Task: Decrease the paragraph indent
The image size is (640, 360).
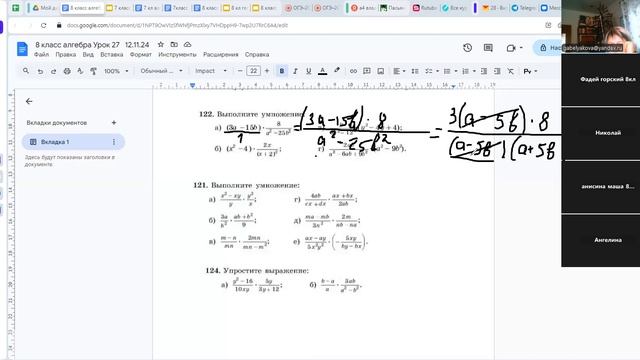Action: tap(484, 71)
